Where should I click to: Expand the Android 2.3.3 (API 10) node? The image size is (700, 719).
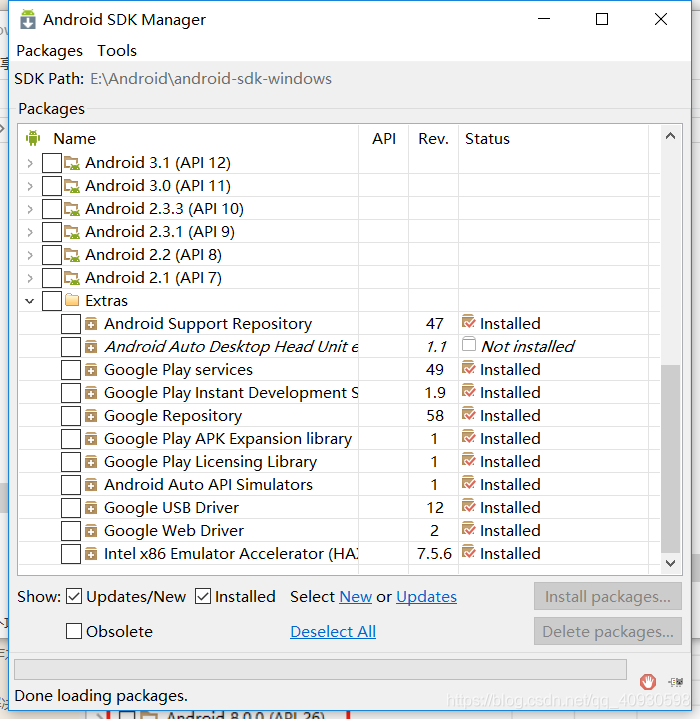click(x=30, y=209)
